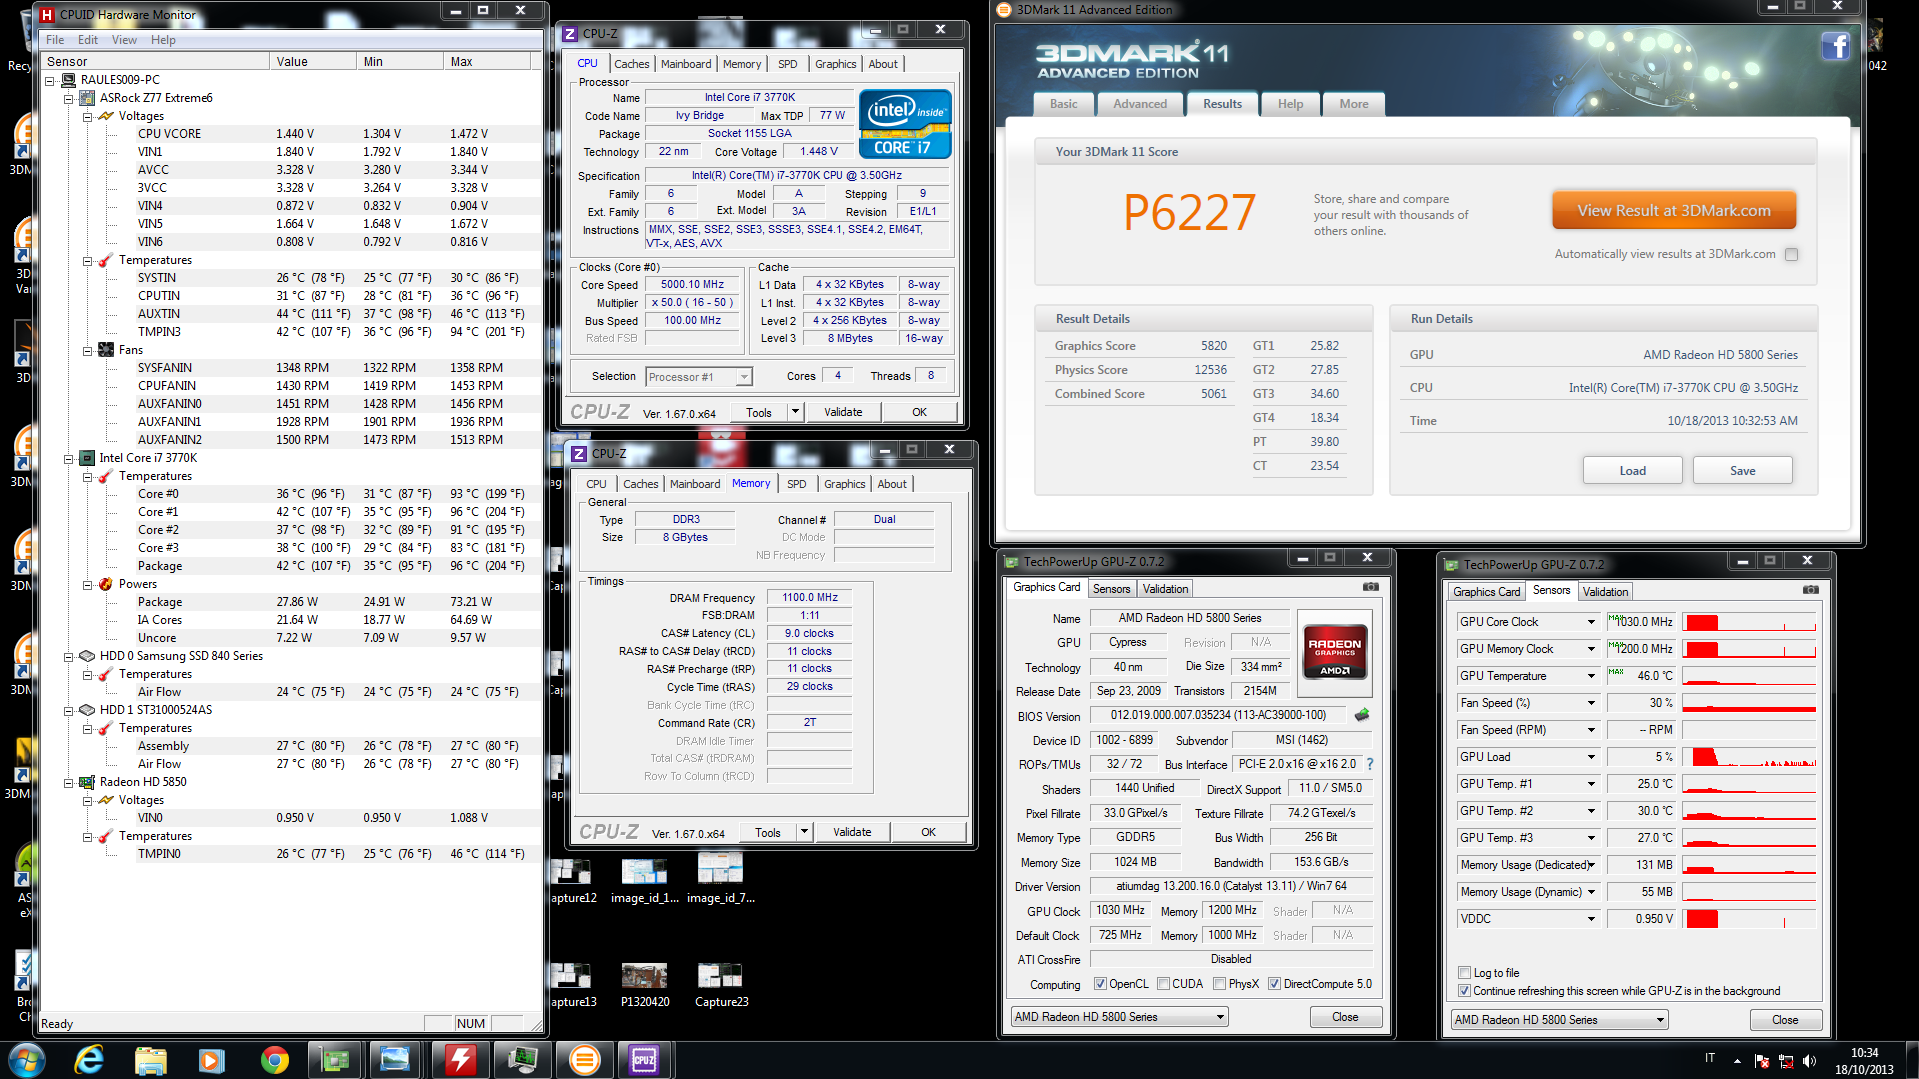Open Windows Media Player from the taskbar
Image resolution: width=1919 pixels, height=1079 pixels.
211,1060
